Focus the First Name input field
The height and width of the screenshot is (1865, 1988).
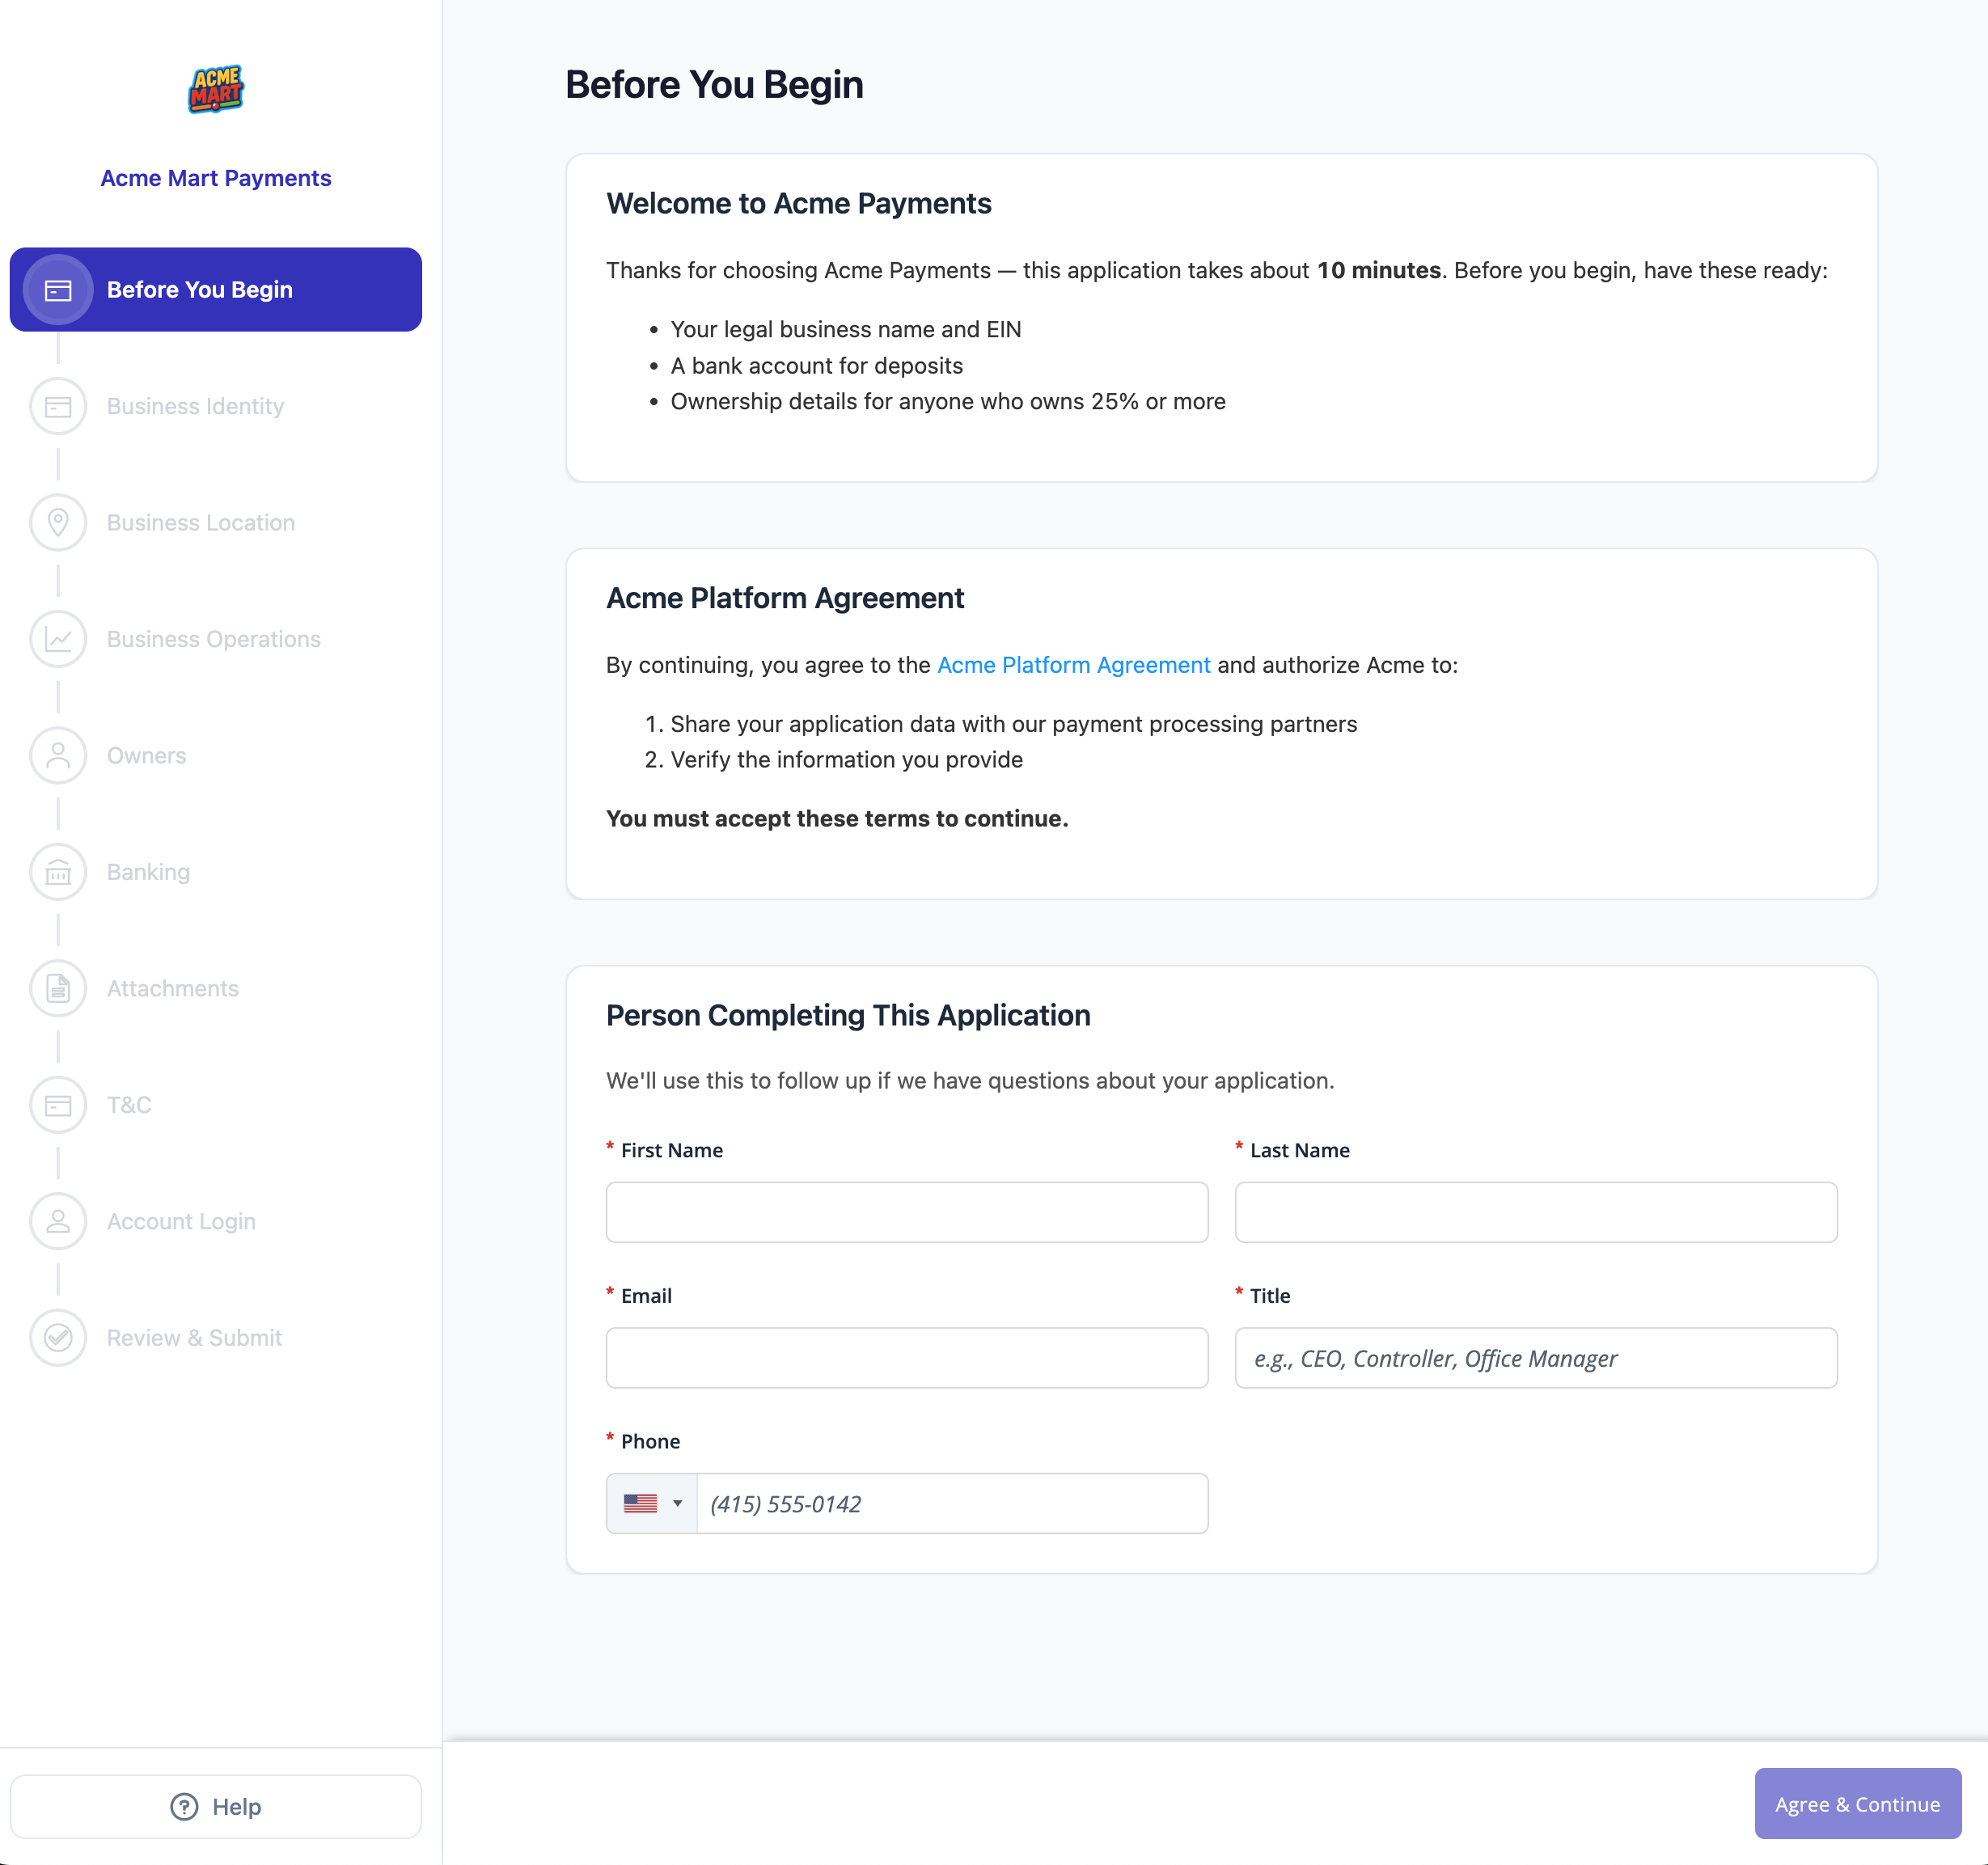(x=907, y=1212)
